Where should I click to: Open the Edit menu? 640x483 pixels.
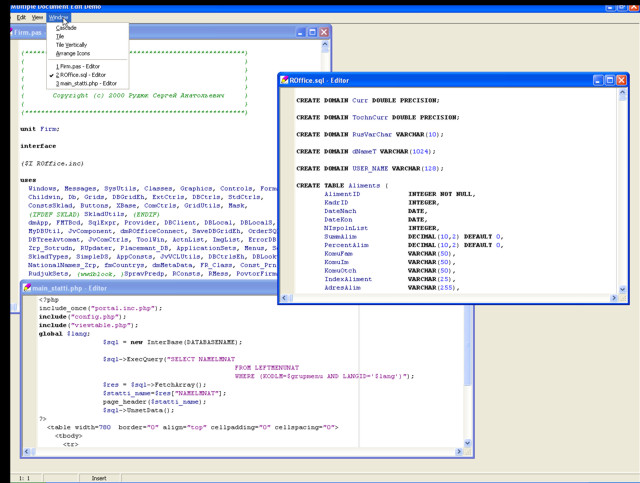click(x=21, y=17)
